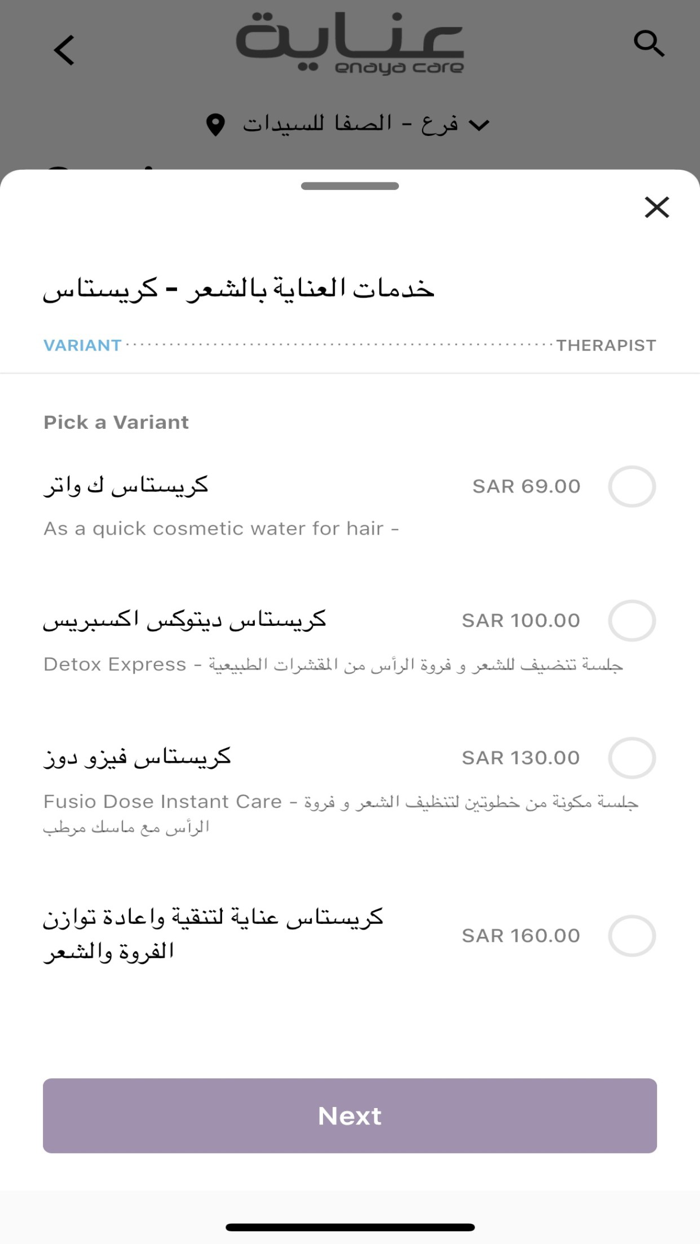Select the Detox Express variant
This screenshot has width=700, height=1244.
click(631, 620)
